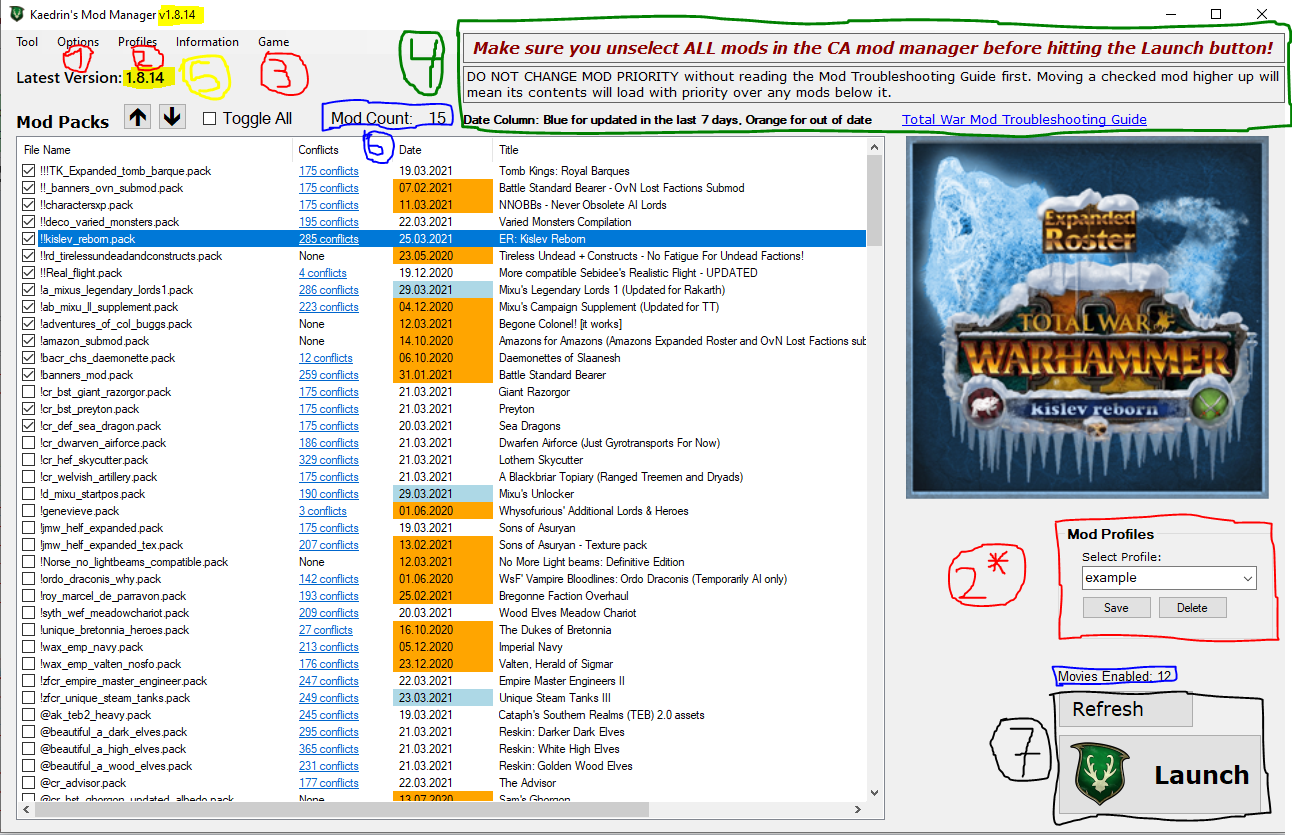Uncheck !!deco_varied_monsters.pack checkbox
The height and width of the screenshot is (835, 1292).
point(28,222)
